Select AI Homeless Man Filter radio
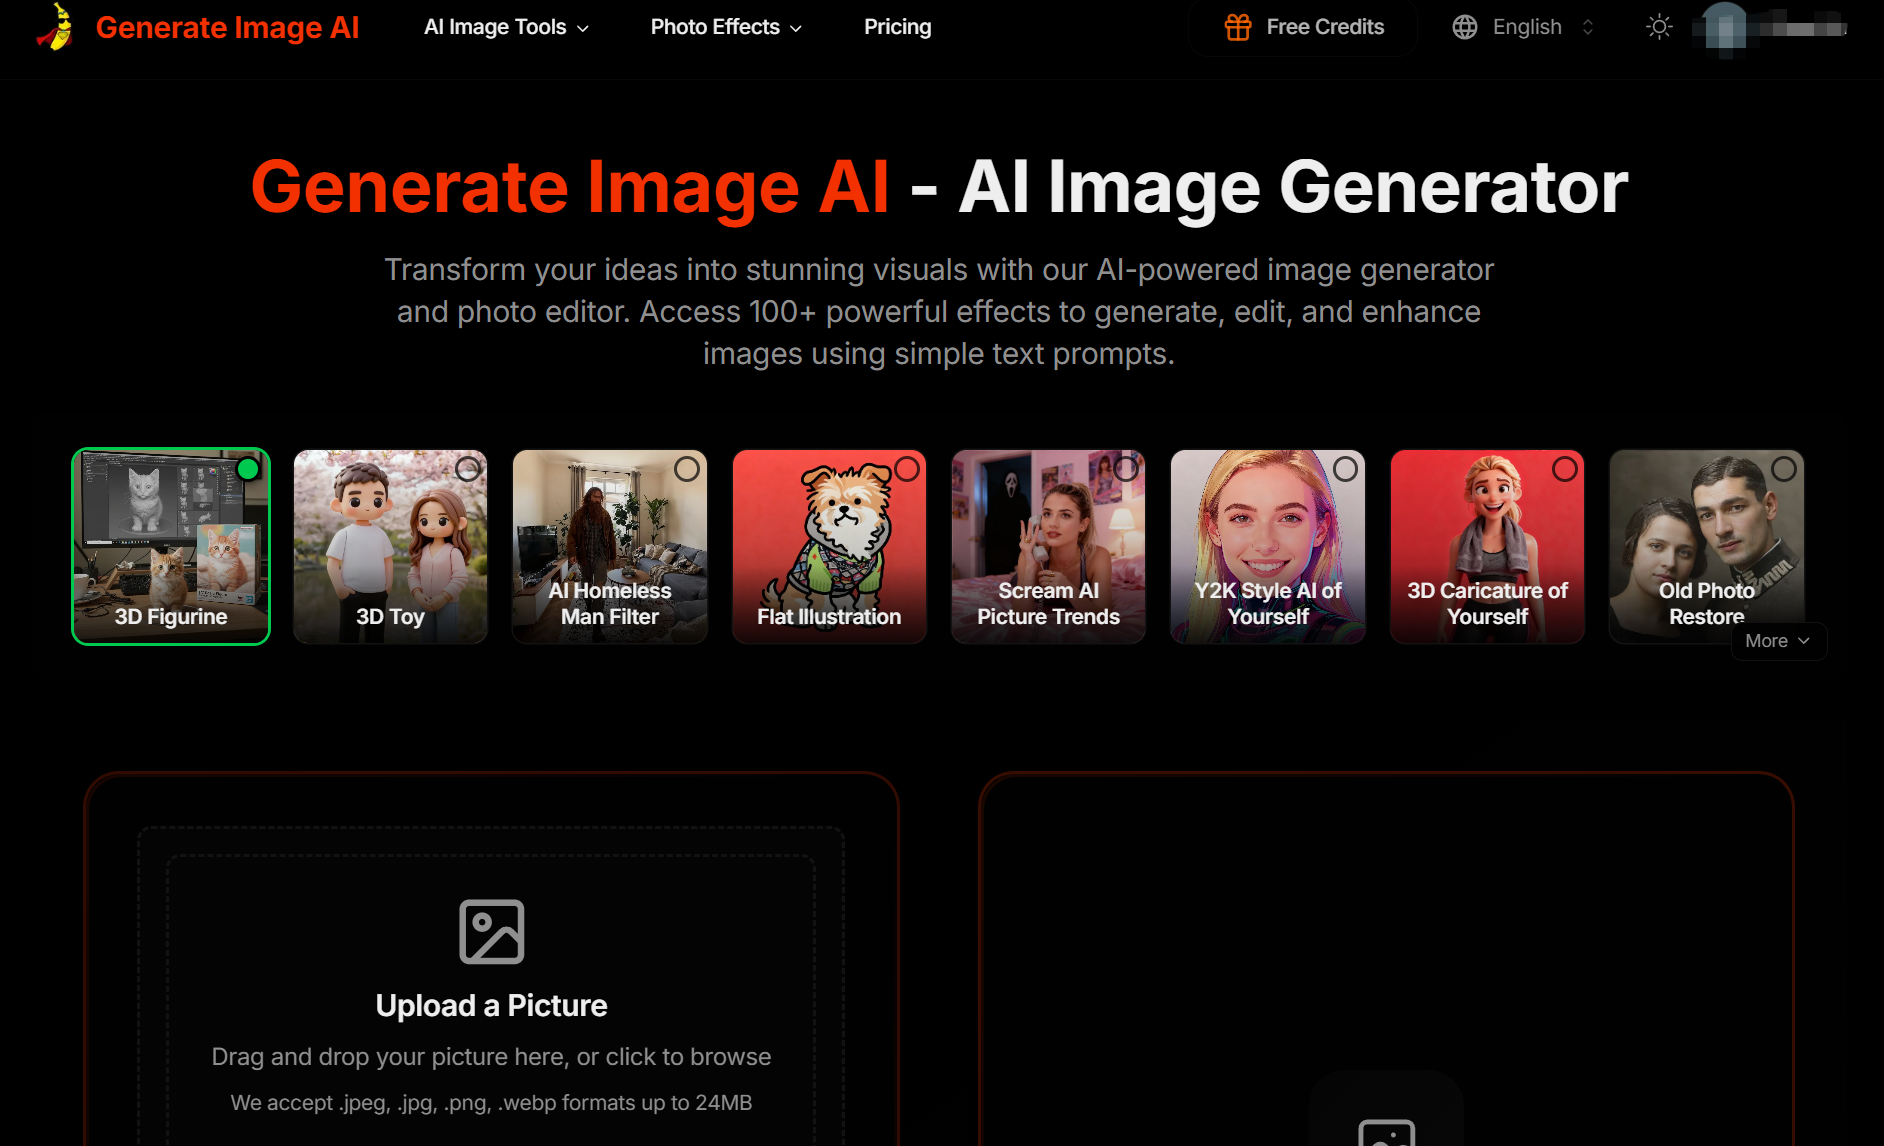Screen dimensions: 1884x1146 [687, 469]
